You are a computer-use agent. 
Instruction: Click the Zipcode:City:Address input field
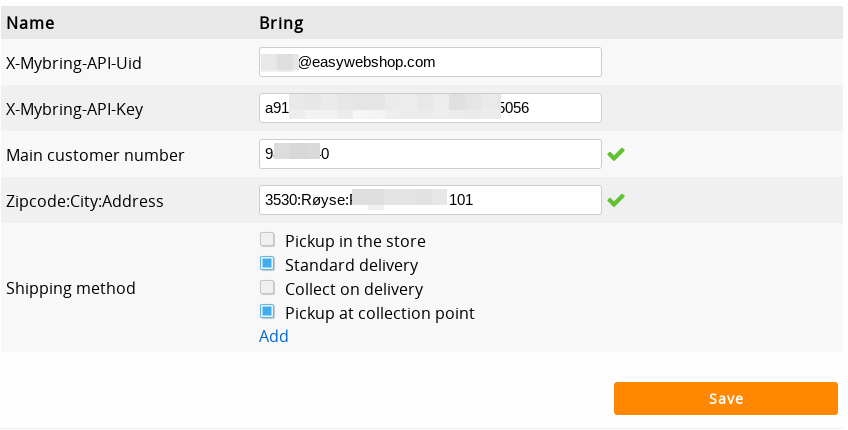coord(430,200)
